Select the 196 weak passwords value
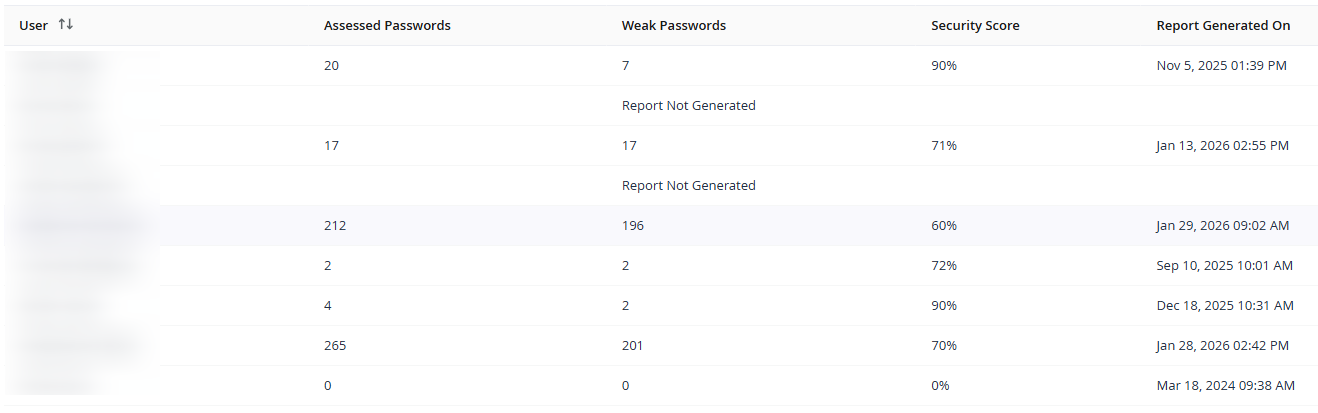 [633, 225]
